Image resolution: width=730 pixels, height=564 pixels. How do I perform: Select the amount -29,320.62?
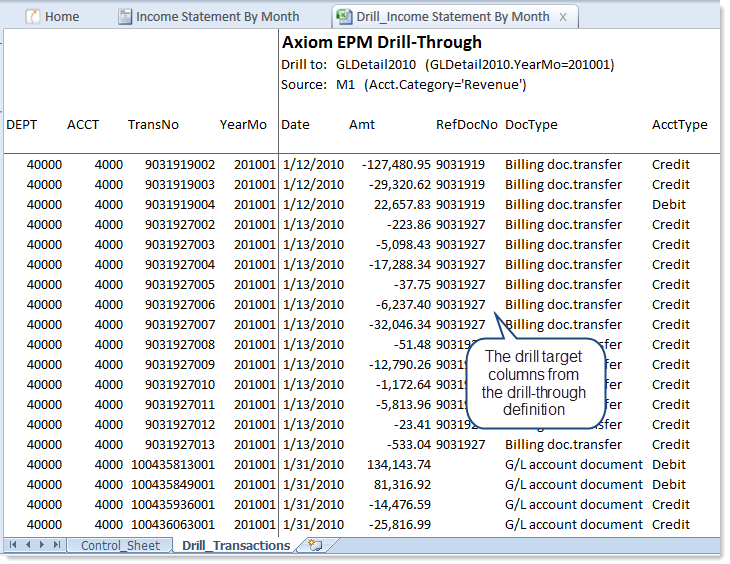pos(399,185)
